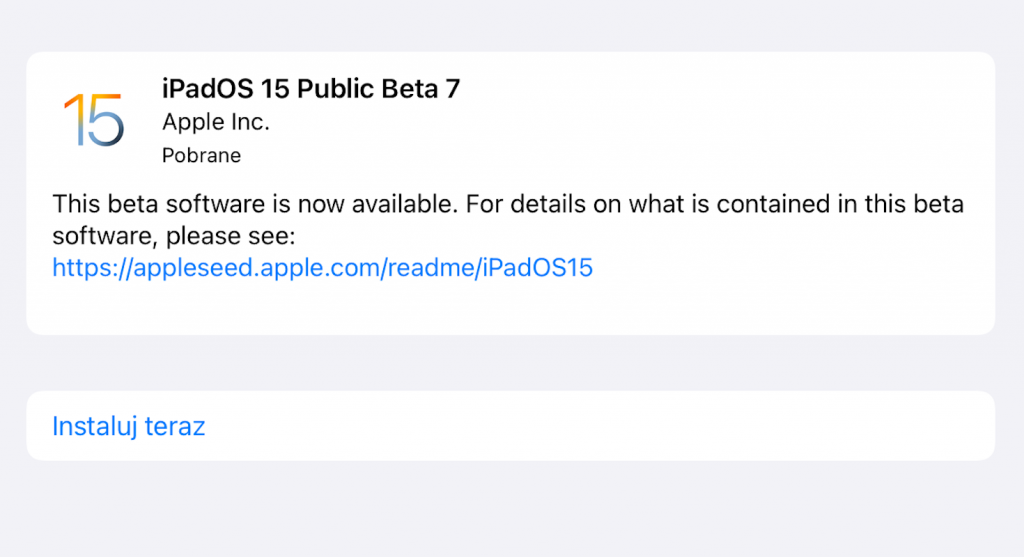The width and height of the screenshot is (1024, 557).
Task: Click the gray gap between the two cards
Action: click(510, 362)
